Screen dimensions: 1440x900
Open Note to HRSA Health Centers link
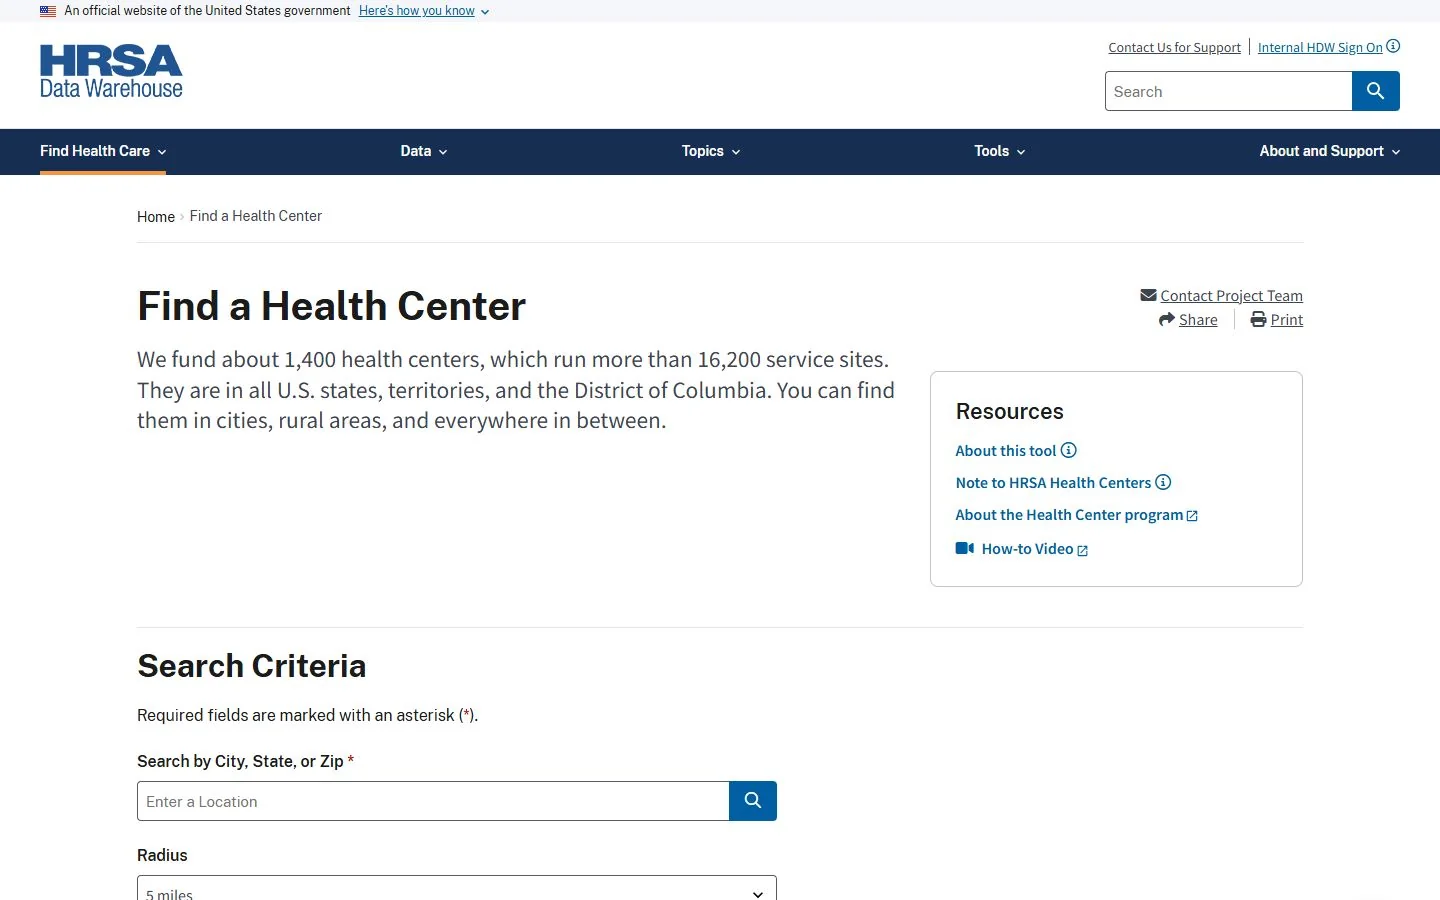pos(1053,482)
